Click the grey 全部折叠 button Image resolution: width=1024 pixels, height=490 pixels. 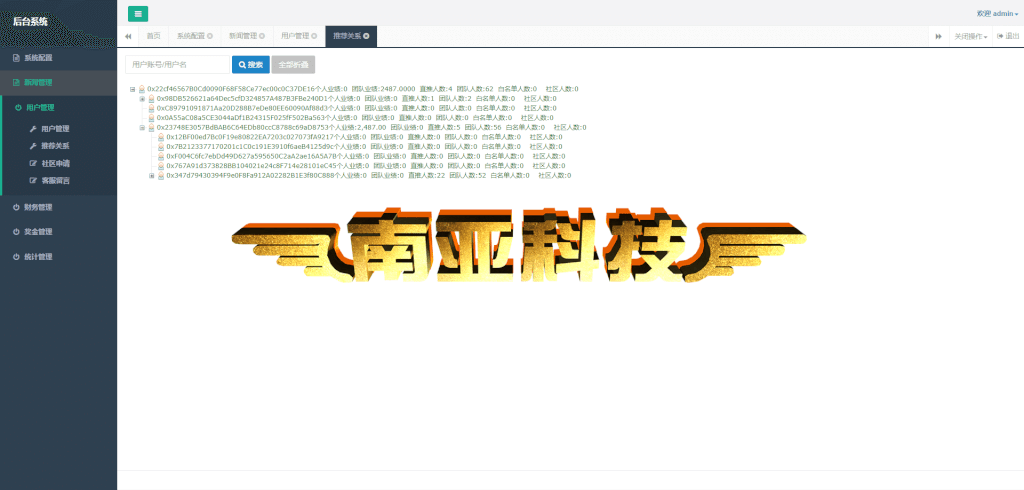click(x=293, y=65)
